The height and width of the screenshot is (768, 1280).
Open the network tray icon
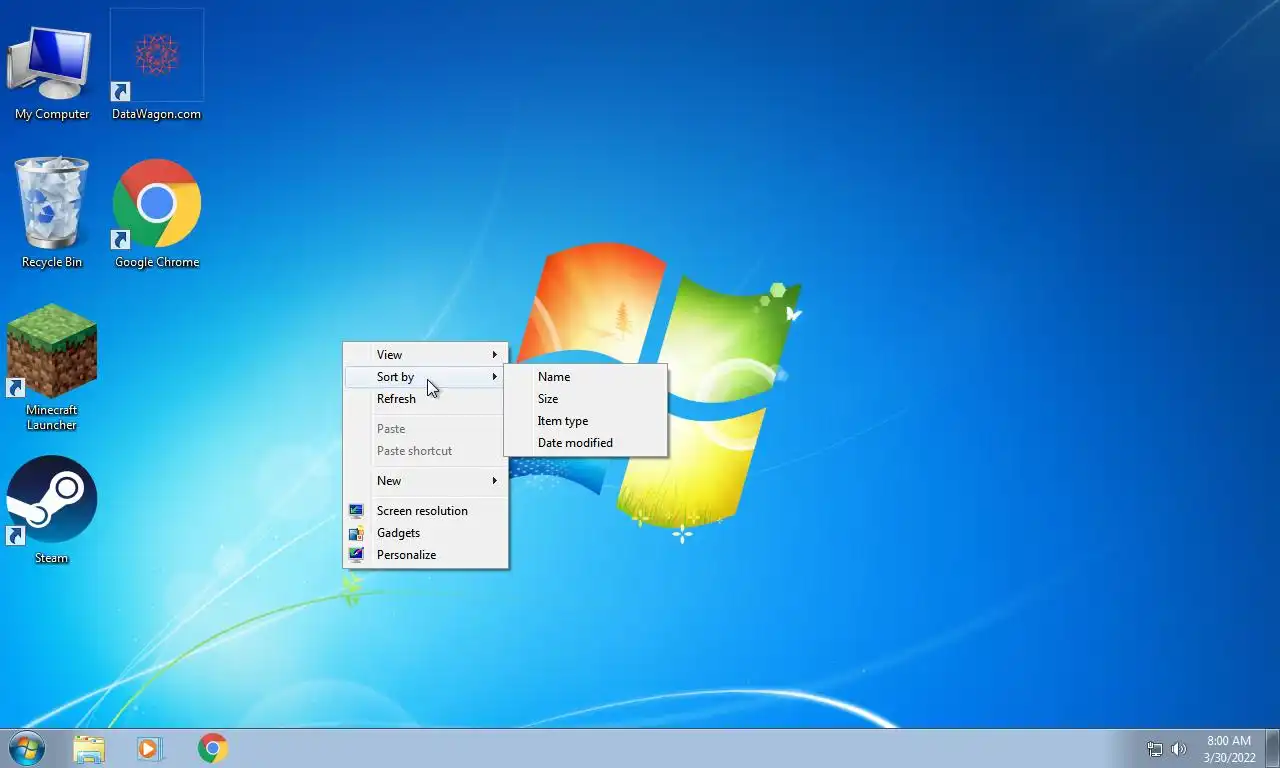pyautogui.click(x=1155, y=749)
